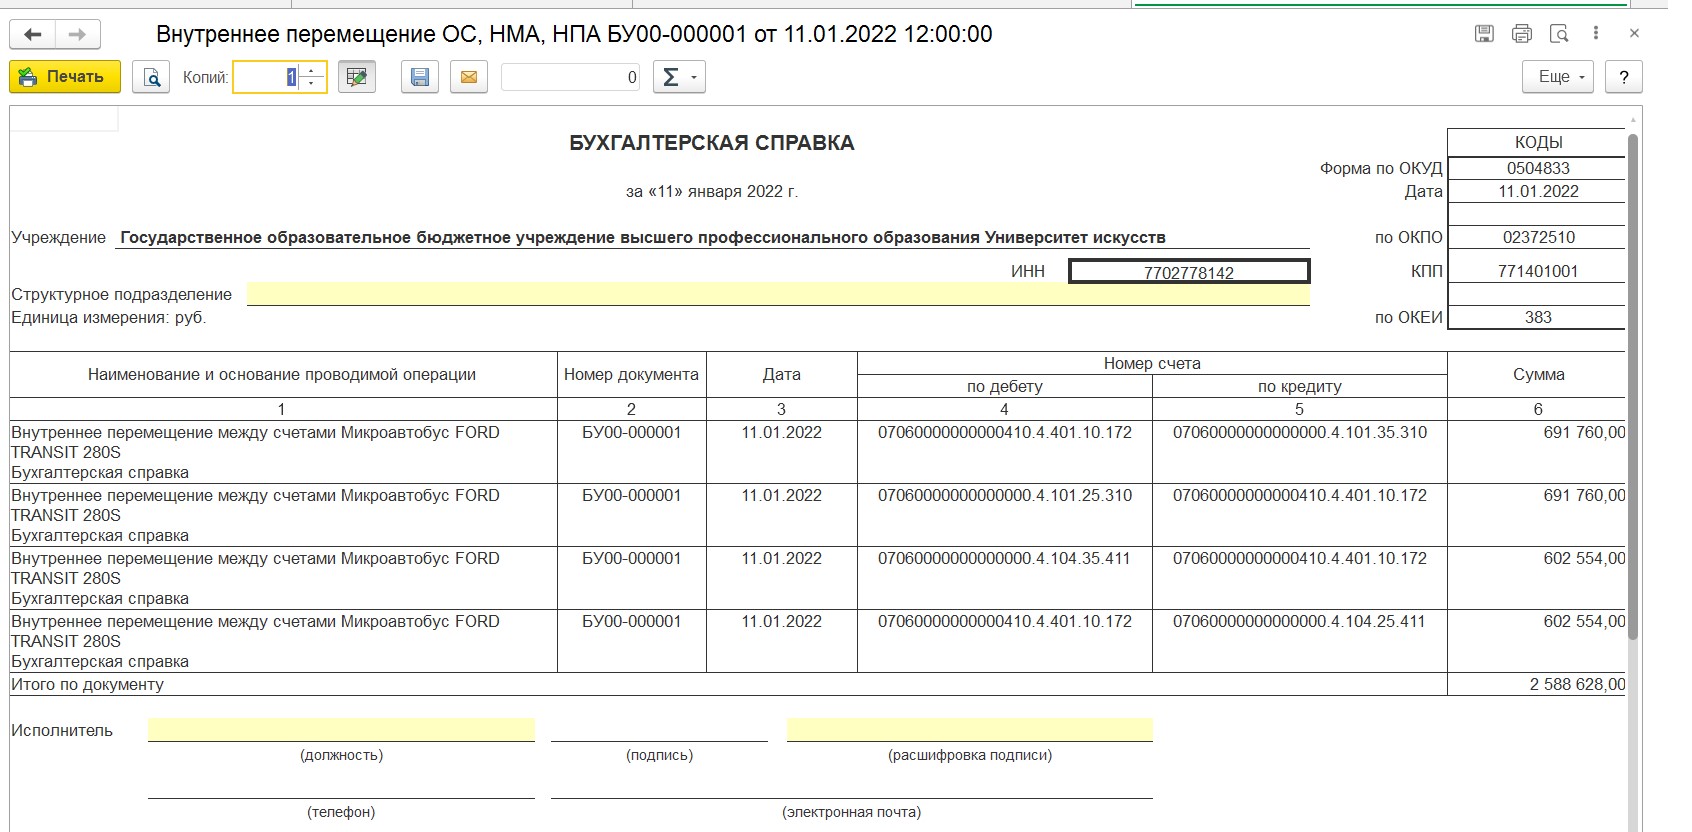Click the numeric field showing 0
The width and height of the screenshot is (1692, 832).
click(x=571, y=77)
